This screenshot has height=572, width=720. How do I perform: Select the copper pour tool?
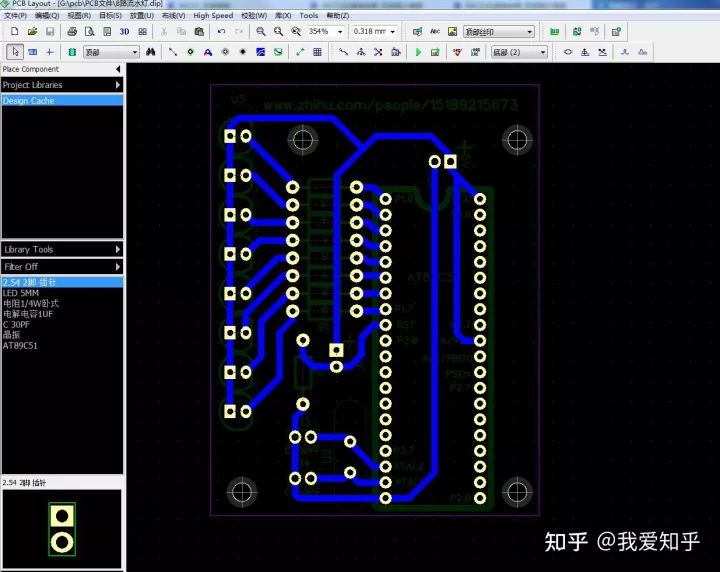[260, 52]
